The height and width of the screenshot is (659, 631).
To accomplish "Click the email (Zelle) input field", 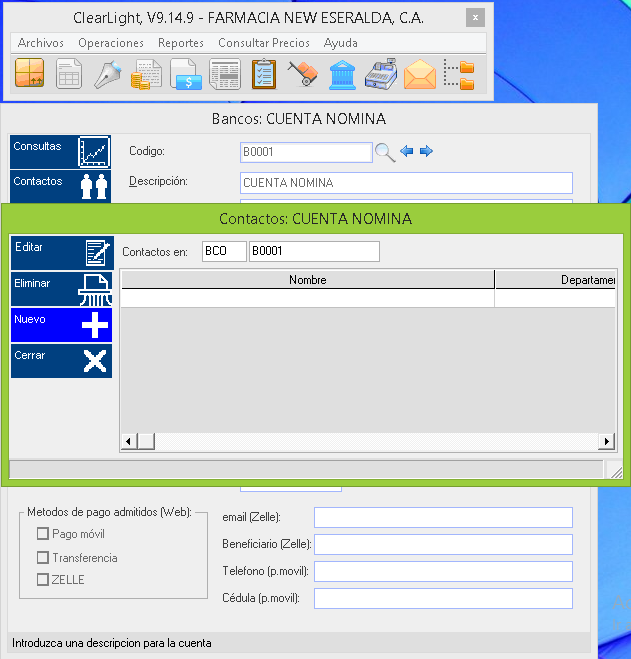I will tap(443, 517).
